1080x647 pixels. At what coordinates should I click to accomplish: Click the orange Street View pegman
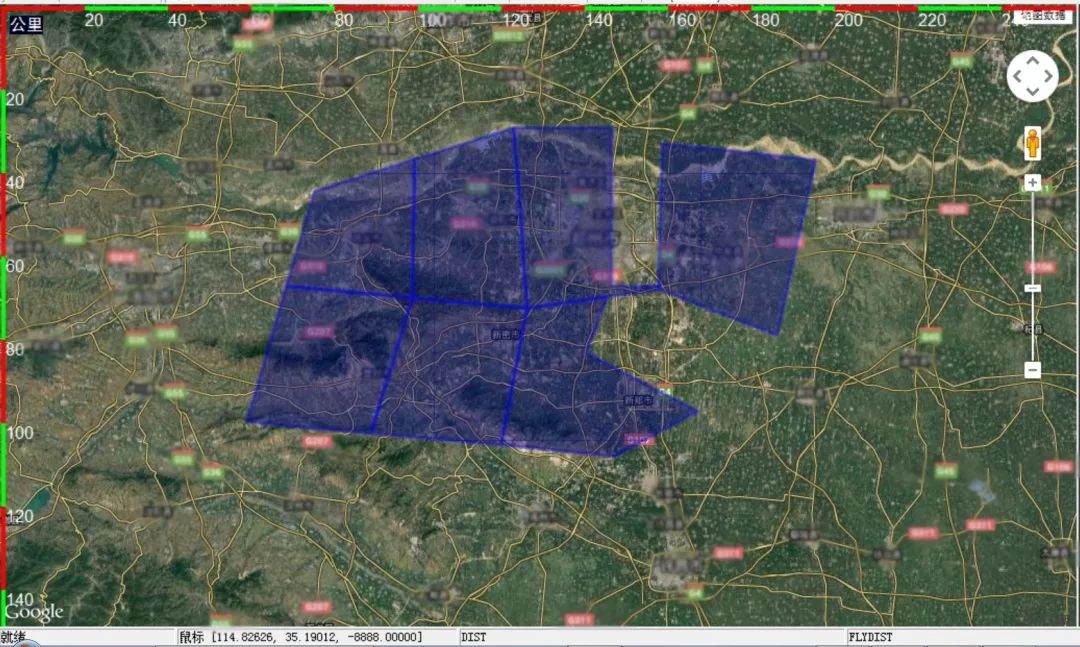pyautogui.click(x=1032, y=144)
